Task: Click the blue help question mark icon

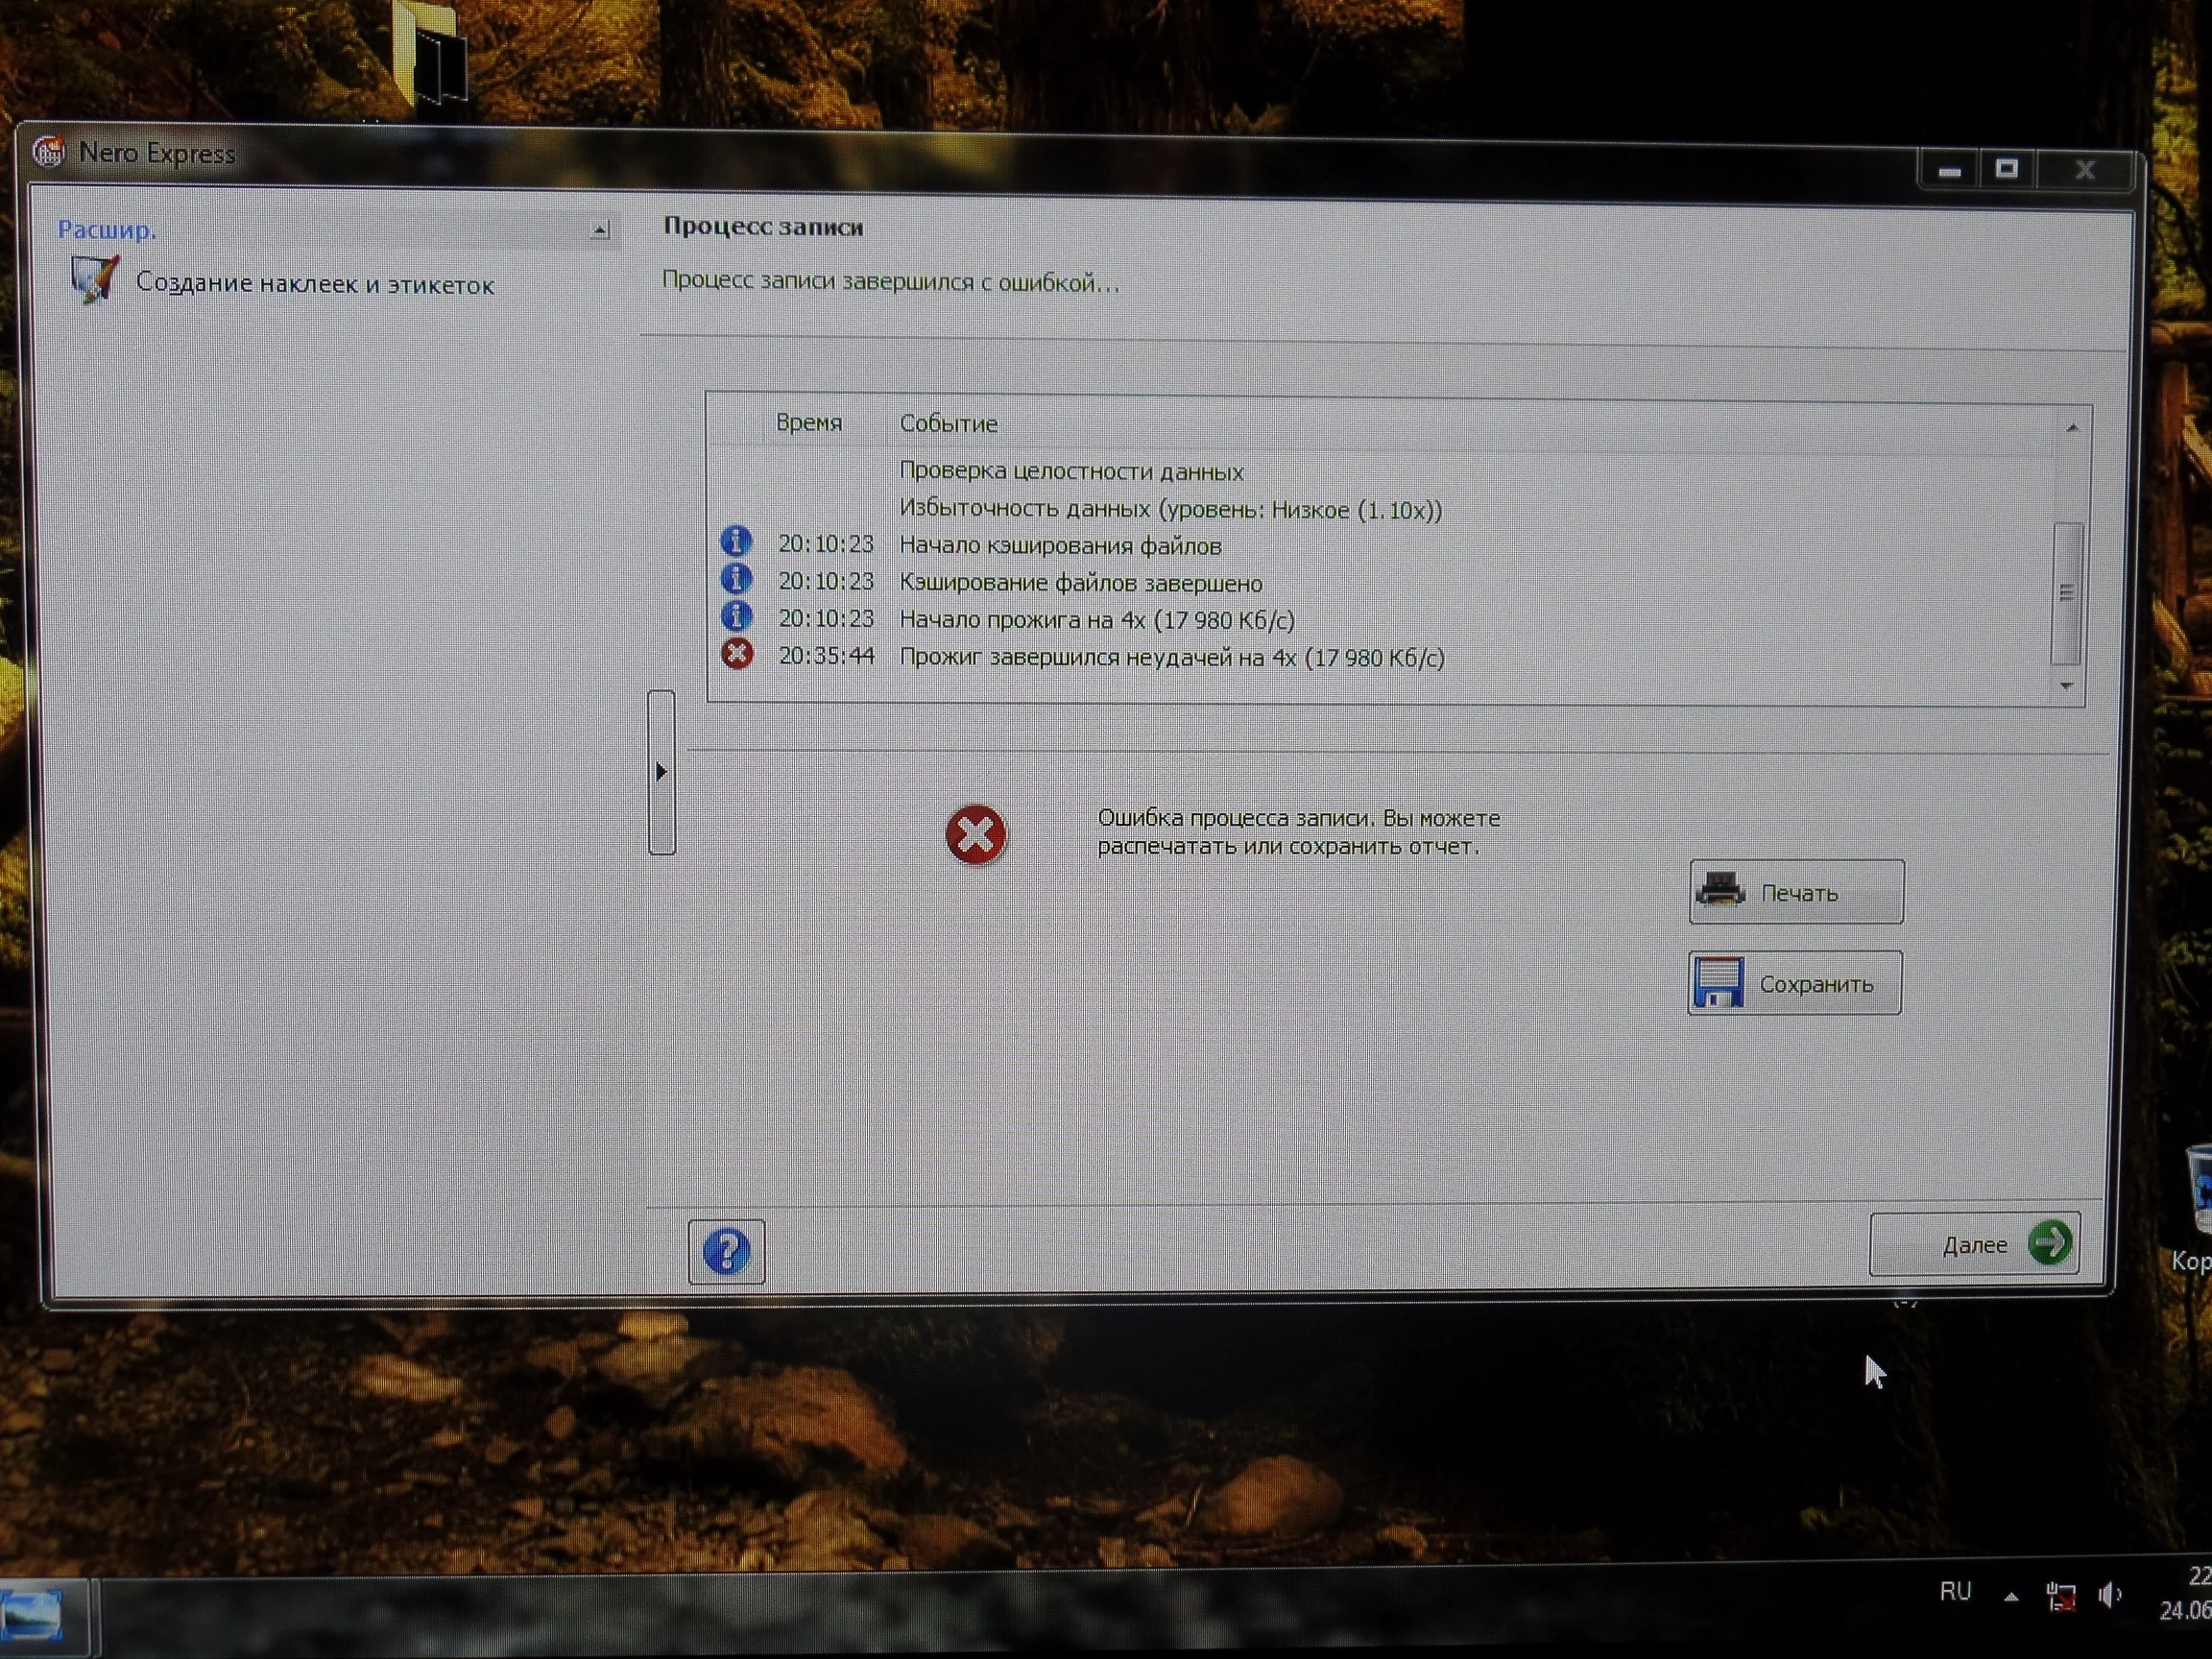Action: pyautogui.click(x=726, y=1250)
